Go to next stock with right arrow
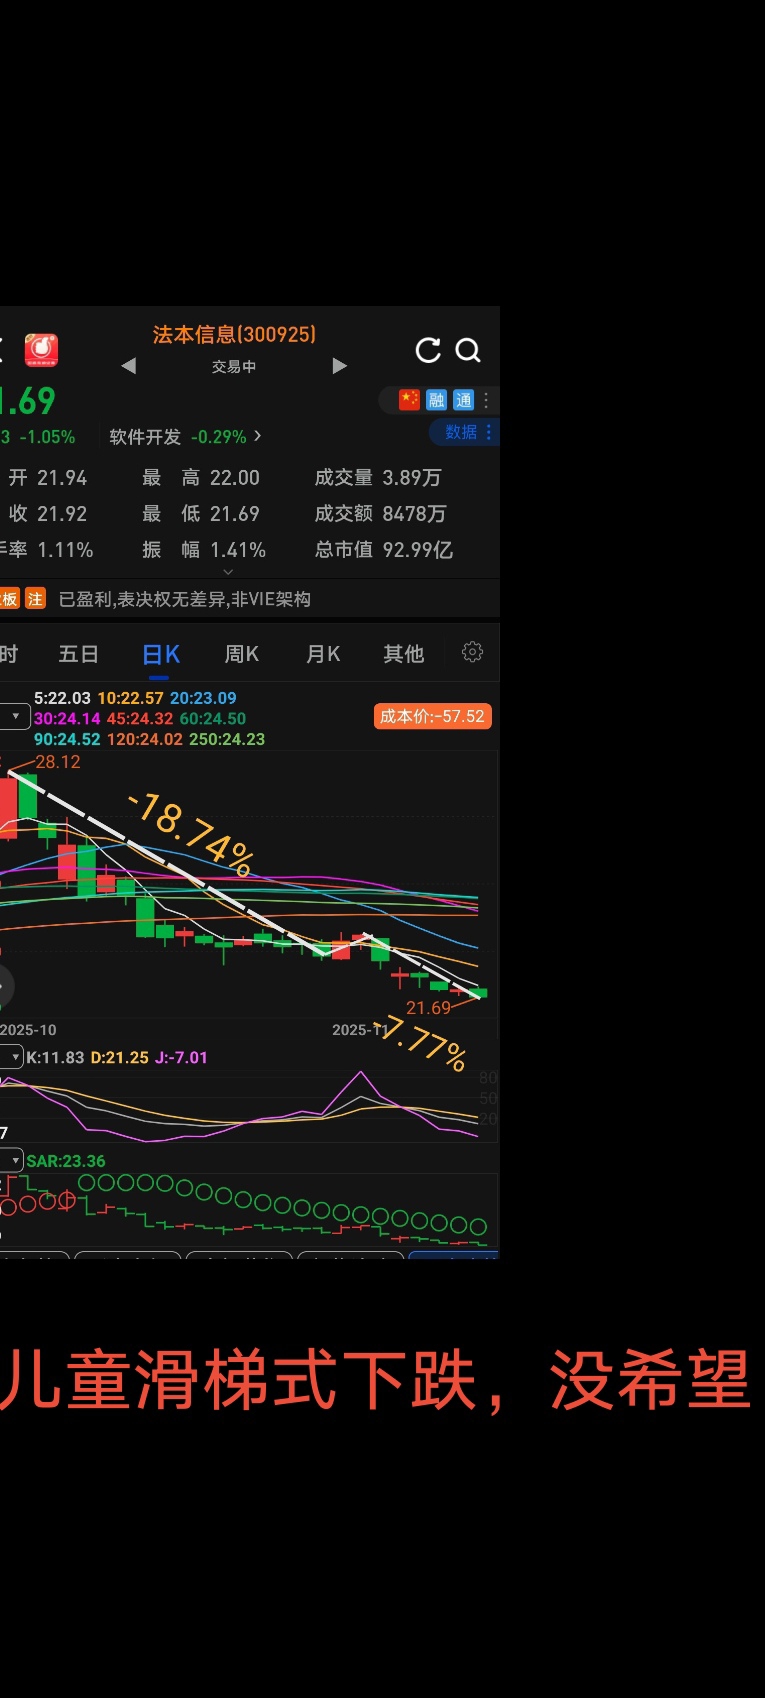 [x=340, y=366]
